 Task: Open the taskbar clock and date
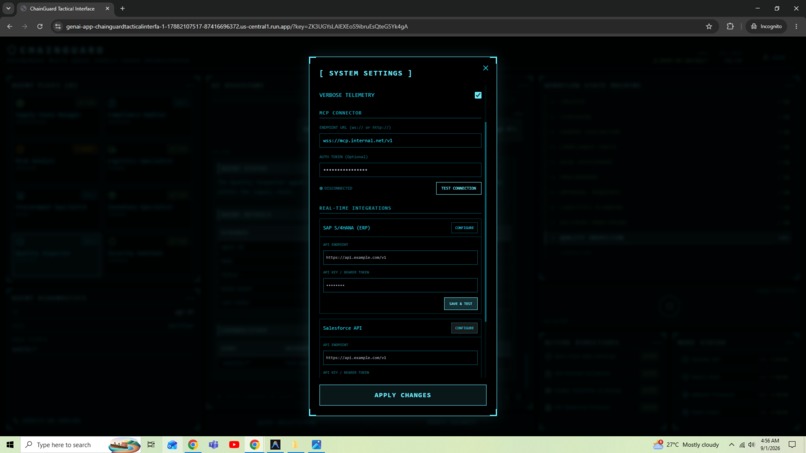click(x=770, y=444)
